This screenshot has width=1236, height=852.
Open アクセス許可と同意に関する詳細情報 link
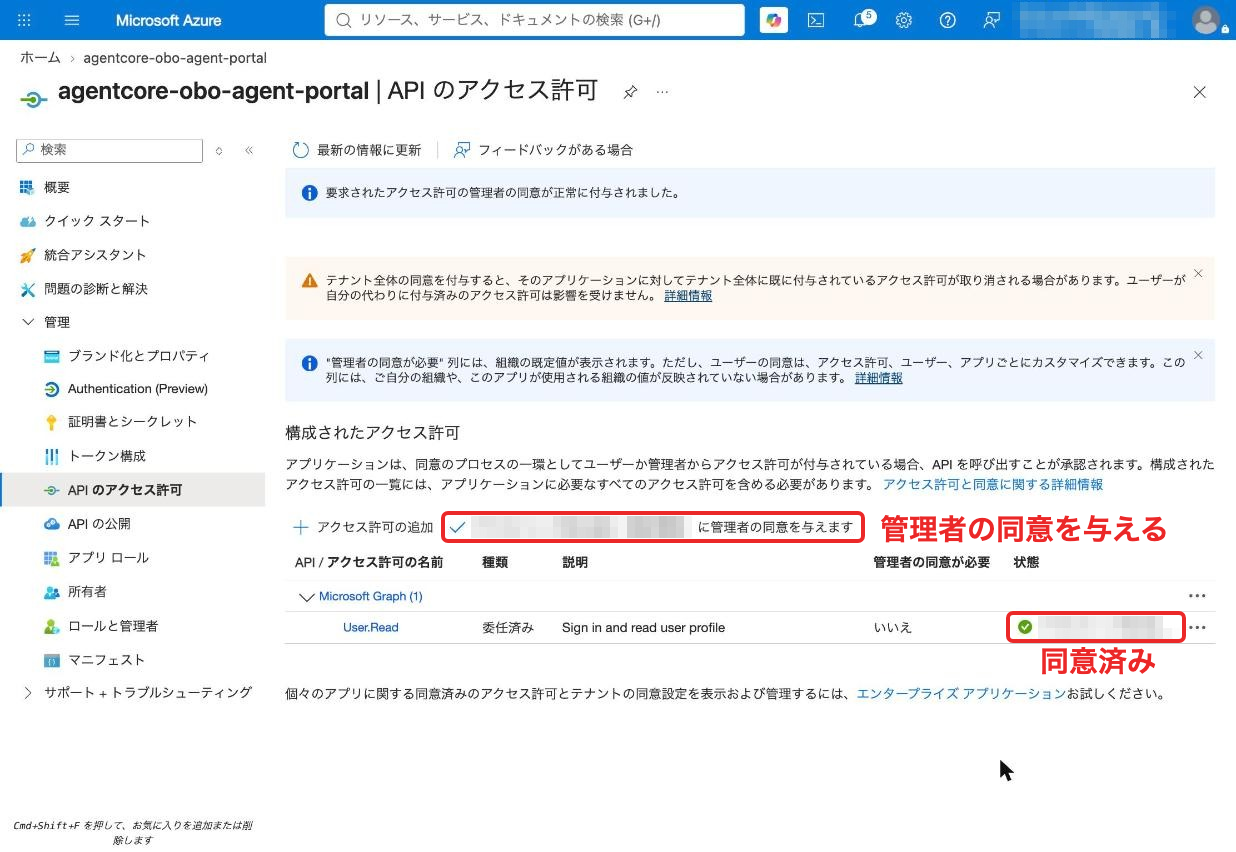[x=993, y=484]
